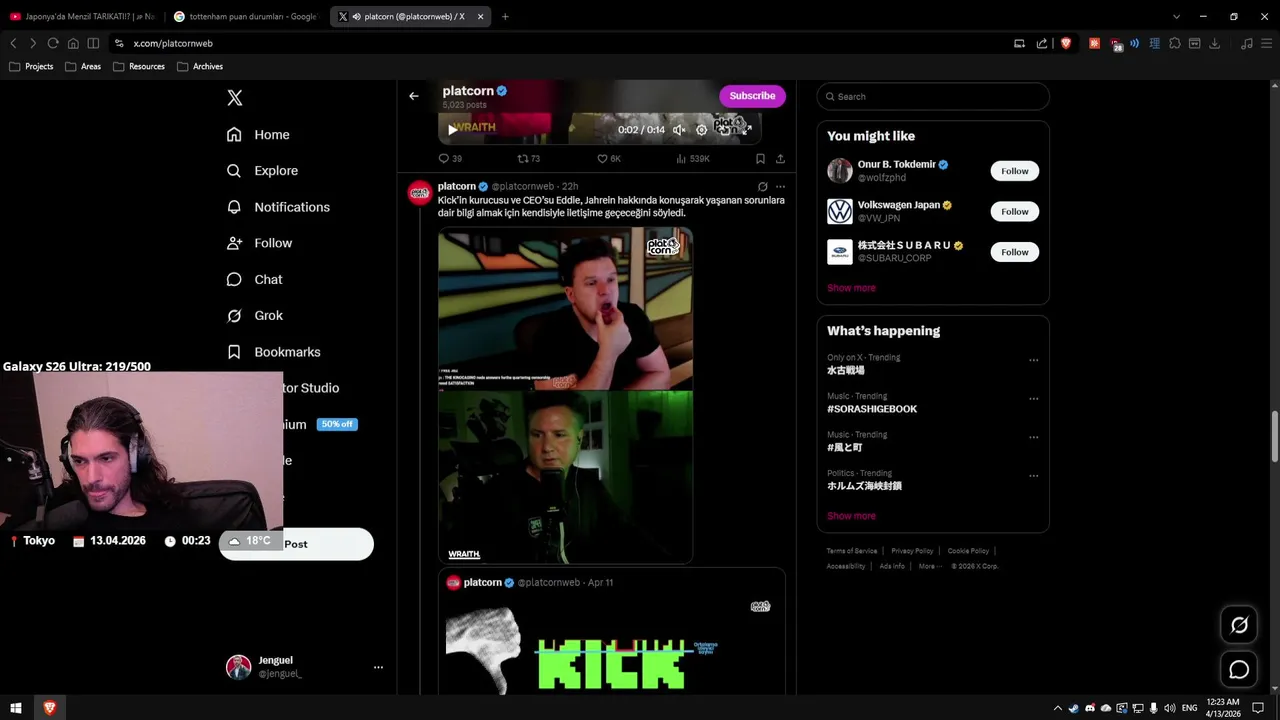Bookmark the top video post
The width and height of the screenshot is (1280, 720).
(x=760, y=159)
